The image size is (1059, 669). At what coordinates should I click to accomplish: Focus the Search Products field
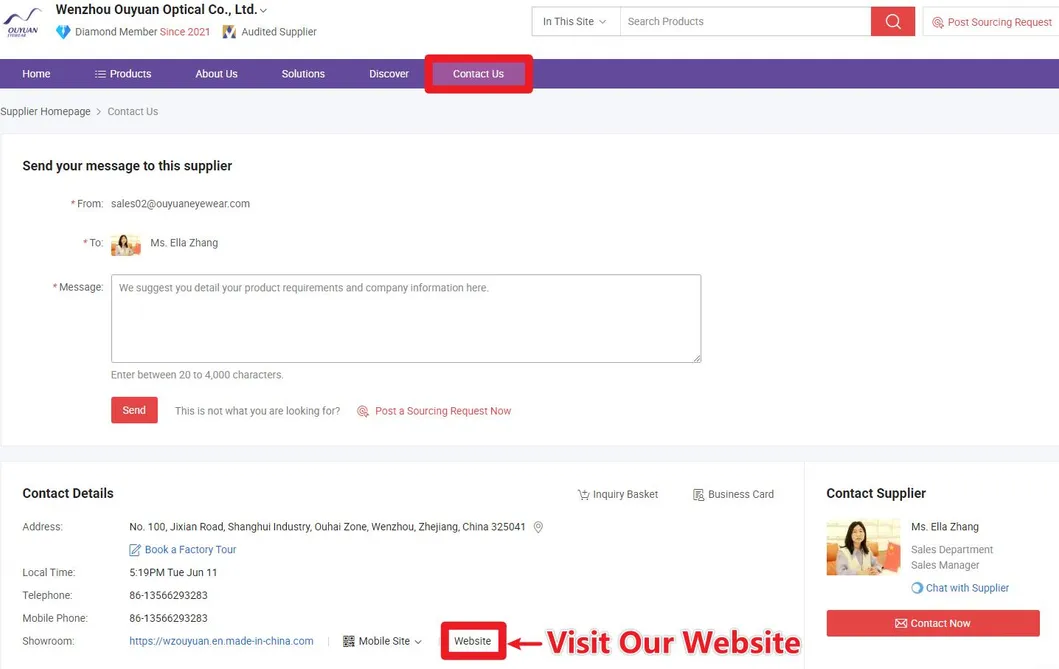746,22
